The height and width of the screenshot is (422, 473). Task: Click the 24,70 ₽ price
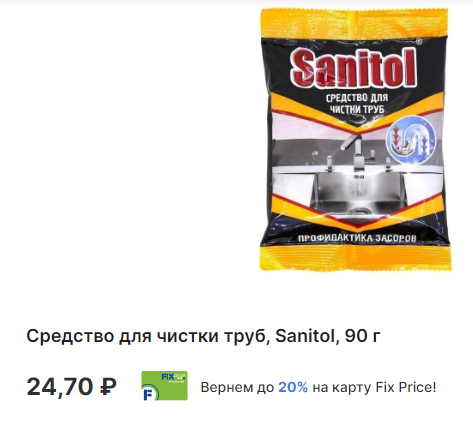click(x=72, y=387)
